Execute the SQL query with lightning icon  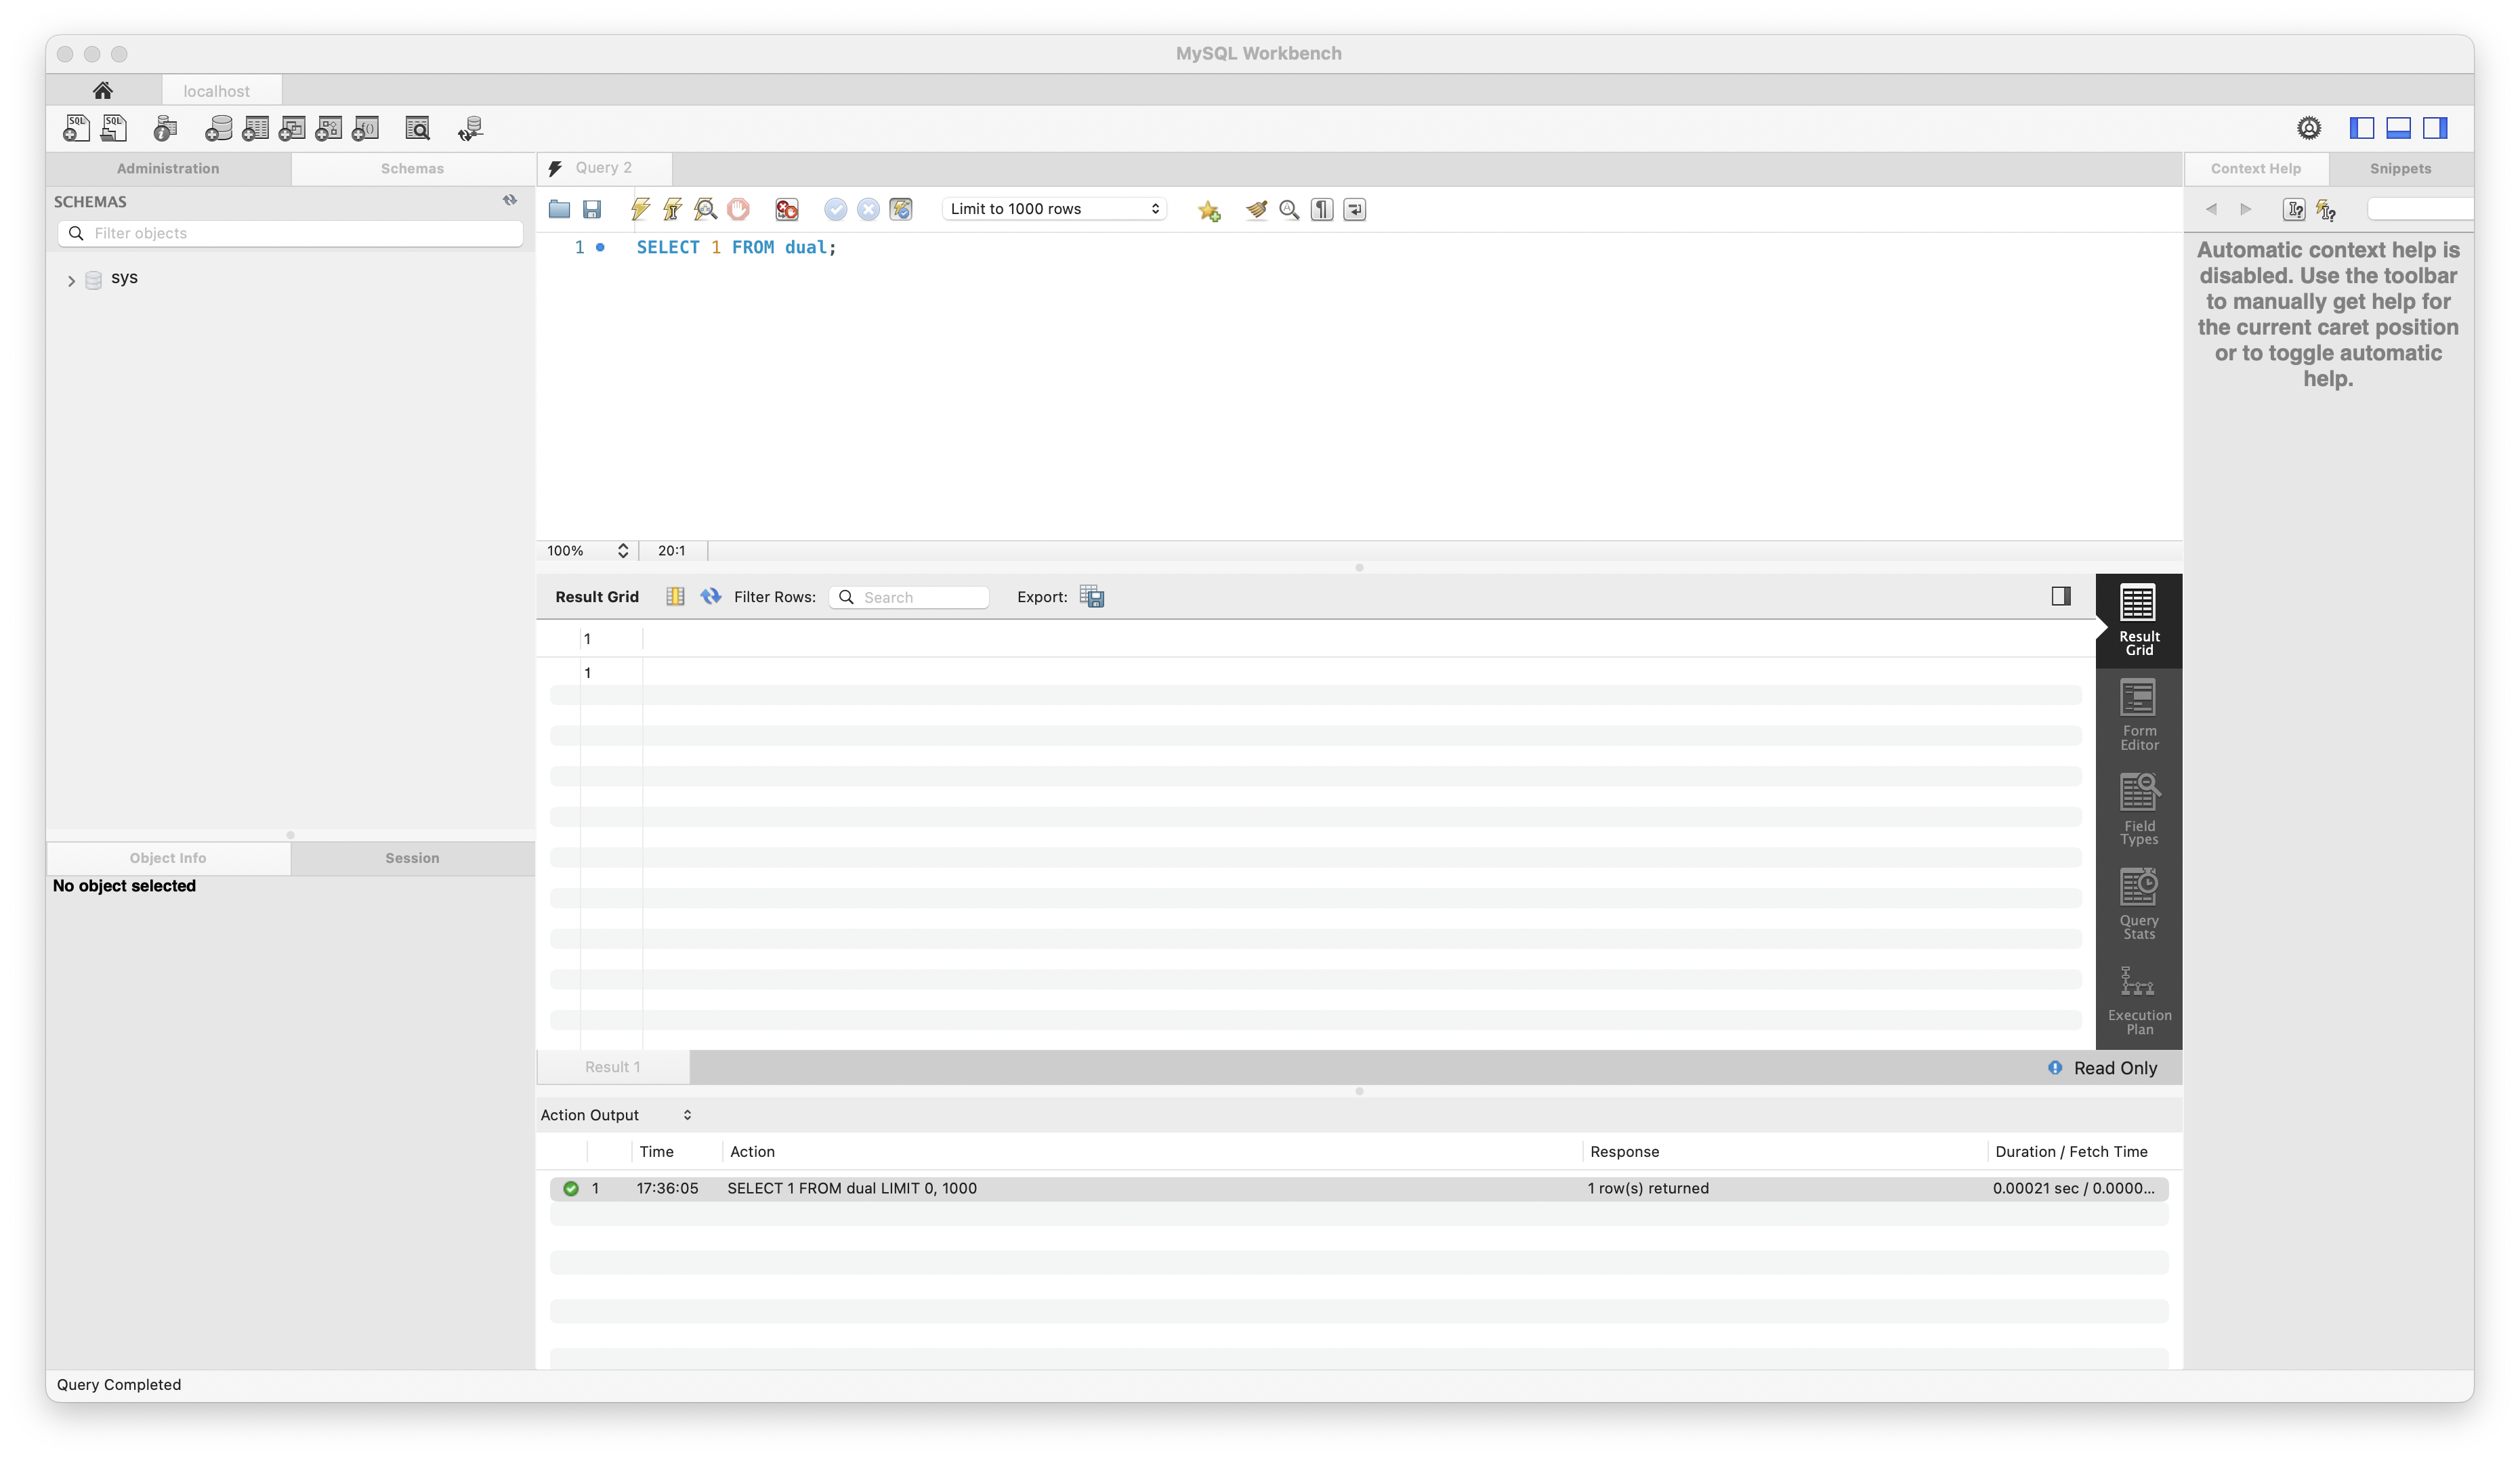click(x=640, y=209)
